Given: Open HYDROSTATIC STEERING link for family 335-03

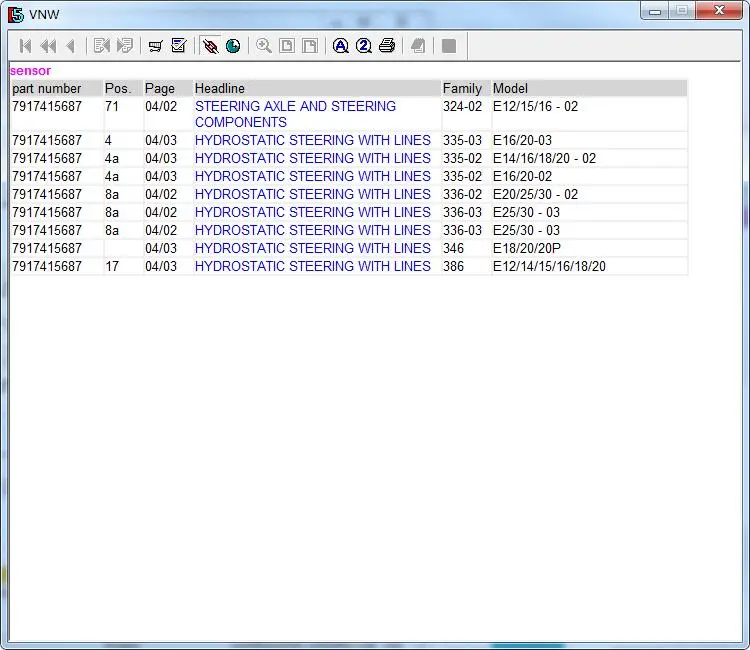Looking at the screenshot, I should coord(312,140).
